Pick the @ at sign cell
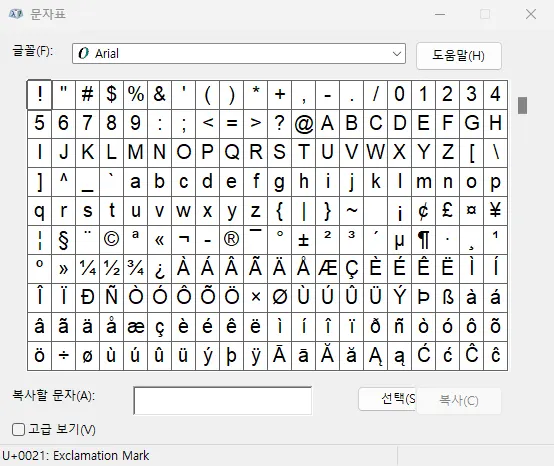 click(303, 124)
